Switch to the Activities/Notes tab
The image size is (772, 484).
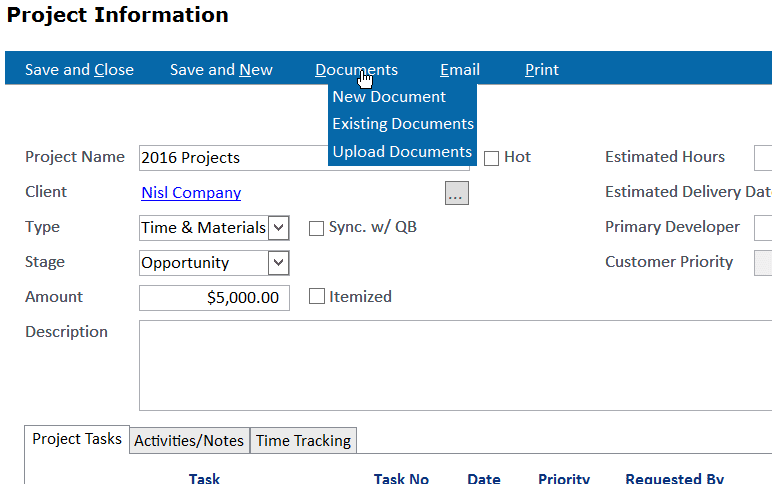click(189, 441)
